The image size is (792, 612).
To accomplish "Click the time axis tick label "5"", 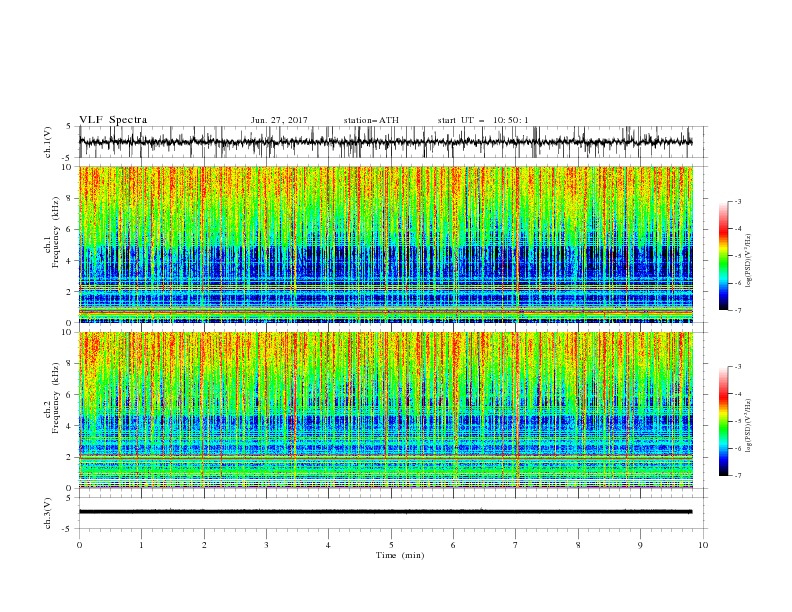I will tap(391, 545).
